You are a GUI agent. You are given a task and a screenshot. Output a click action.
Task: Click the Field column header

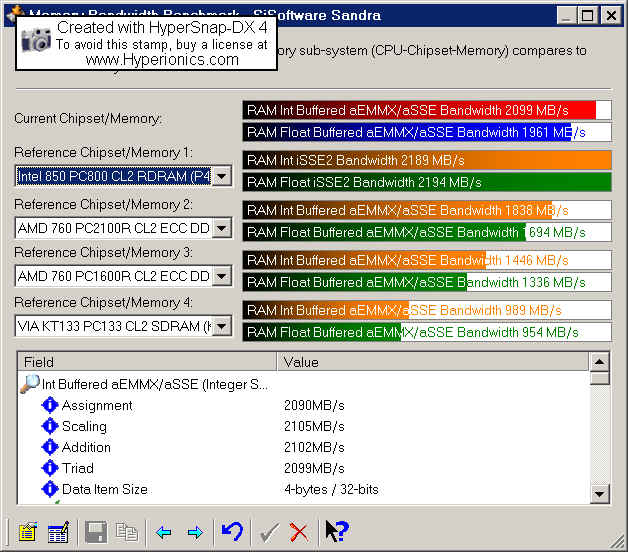tap(146, 362)
